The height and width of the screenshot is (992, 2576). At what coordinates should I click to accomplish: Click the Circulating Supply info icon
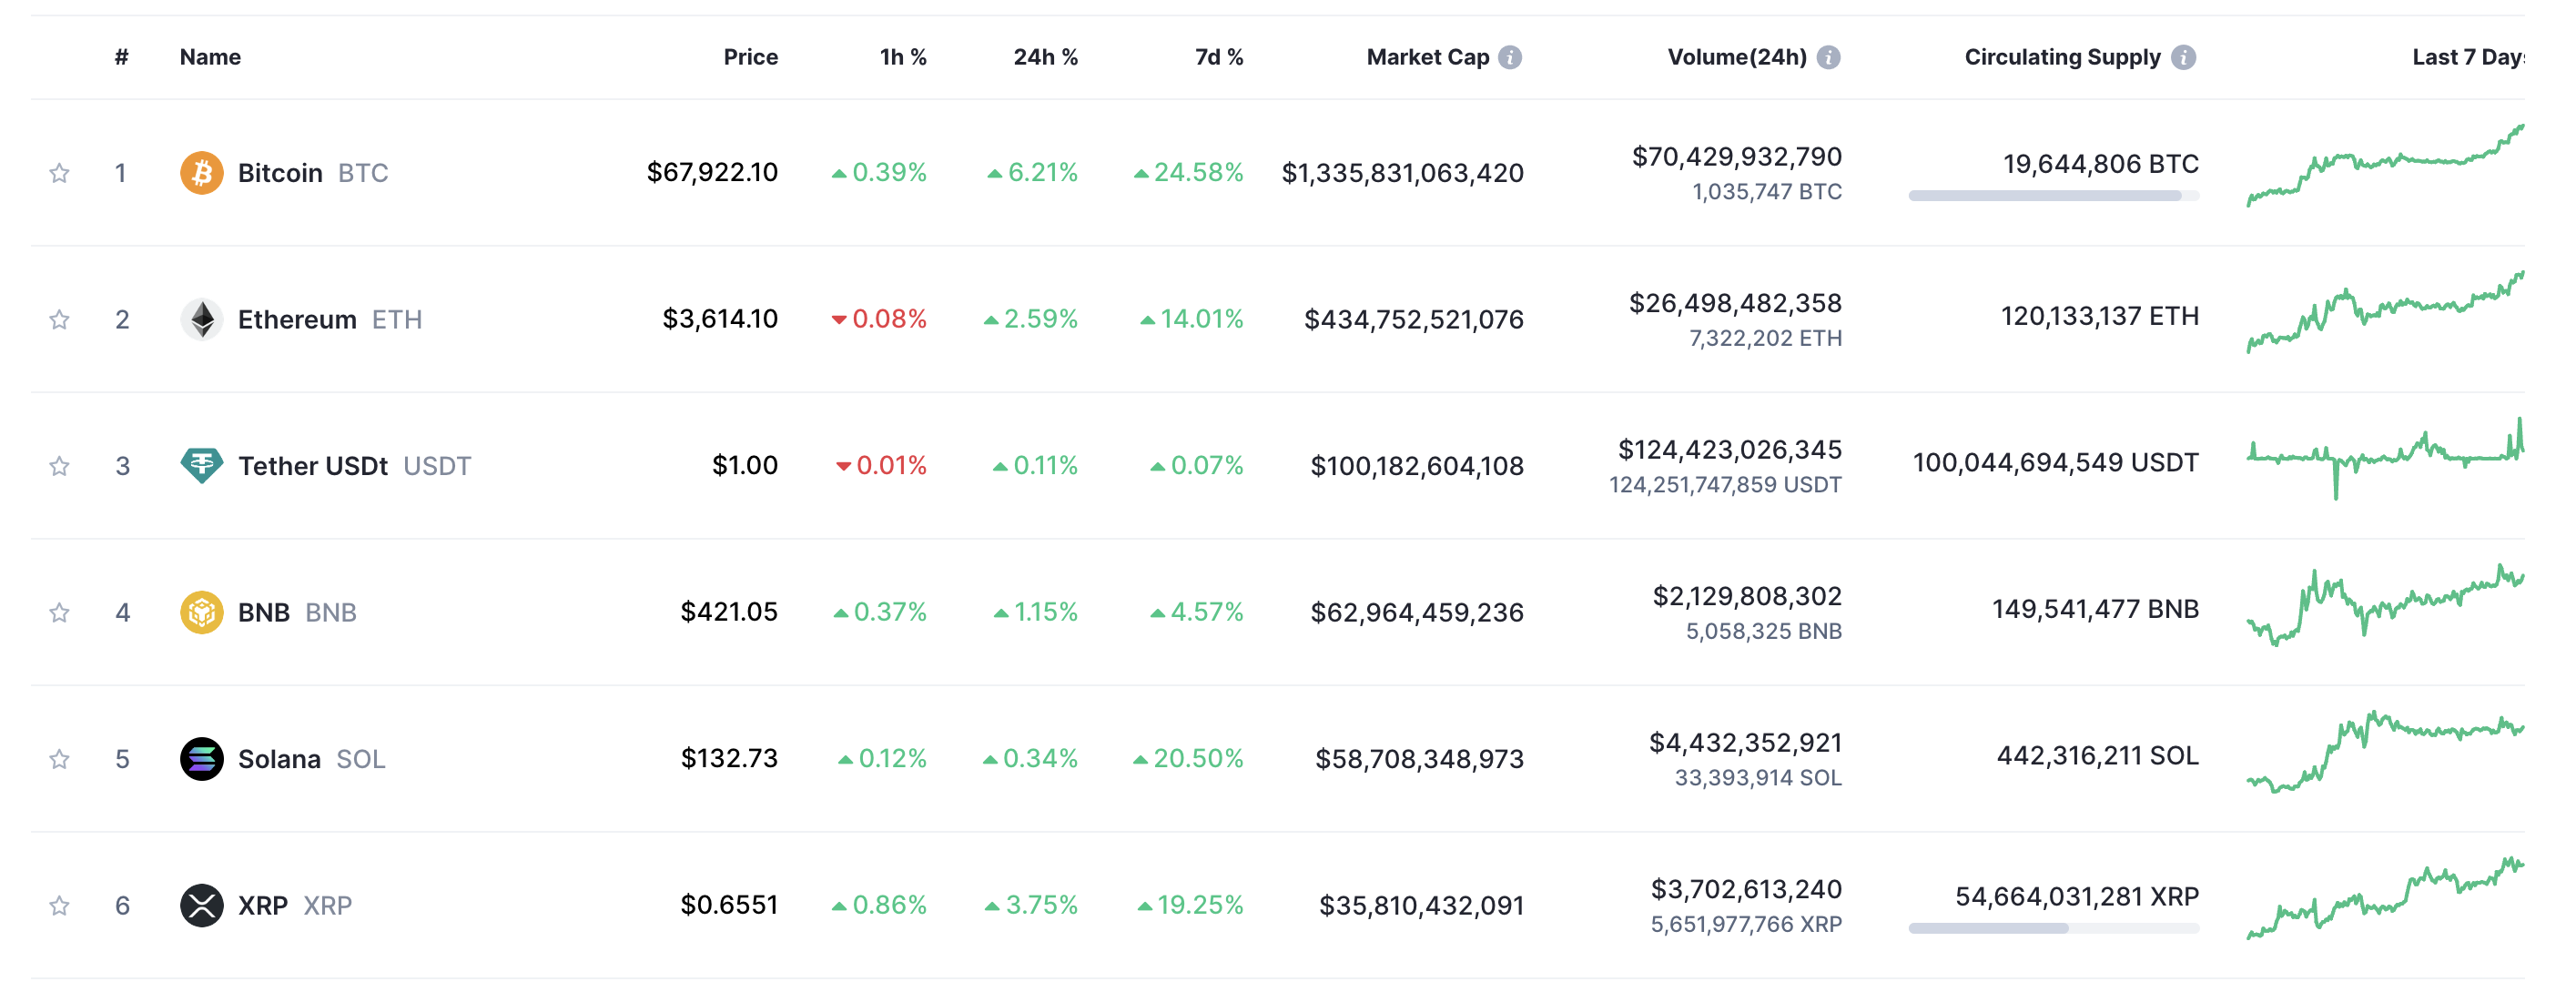[x=2184, y=58]
